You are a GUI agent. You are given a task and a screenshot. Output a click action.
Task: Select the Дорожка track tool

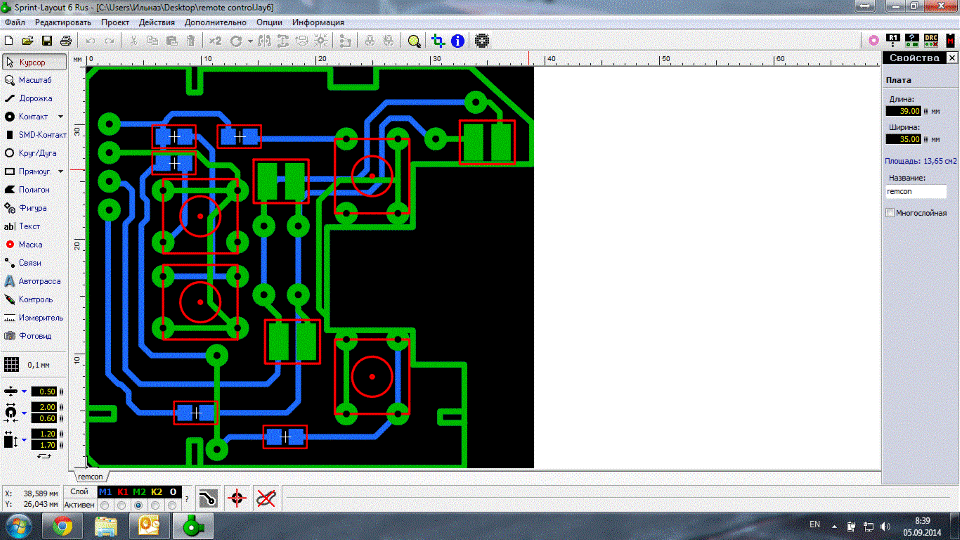point(34,99)
